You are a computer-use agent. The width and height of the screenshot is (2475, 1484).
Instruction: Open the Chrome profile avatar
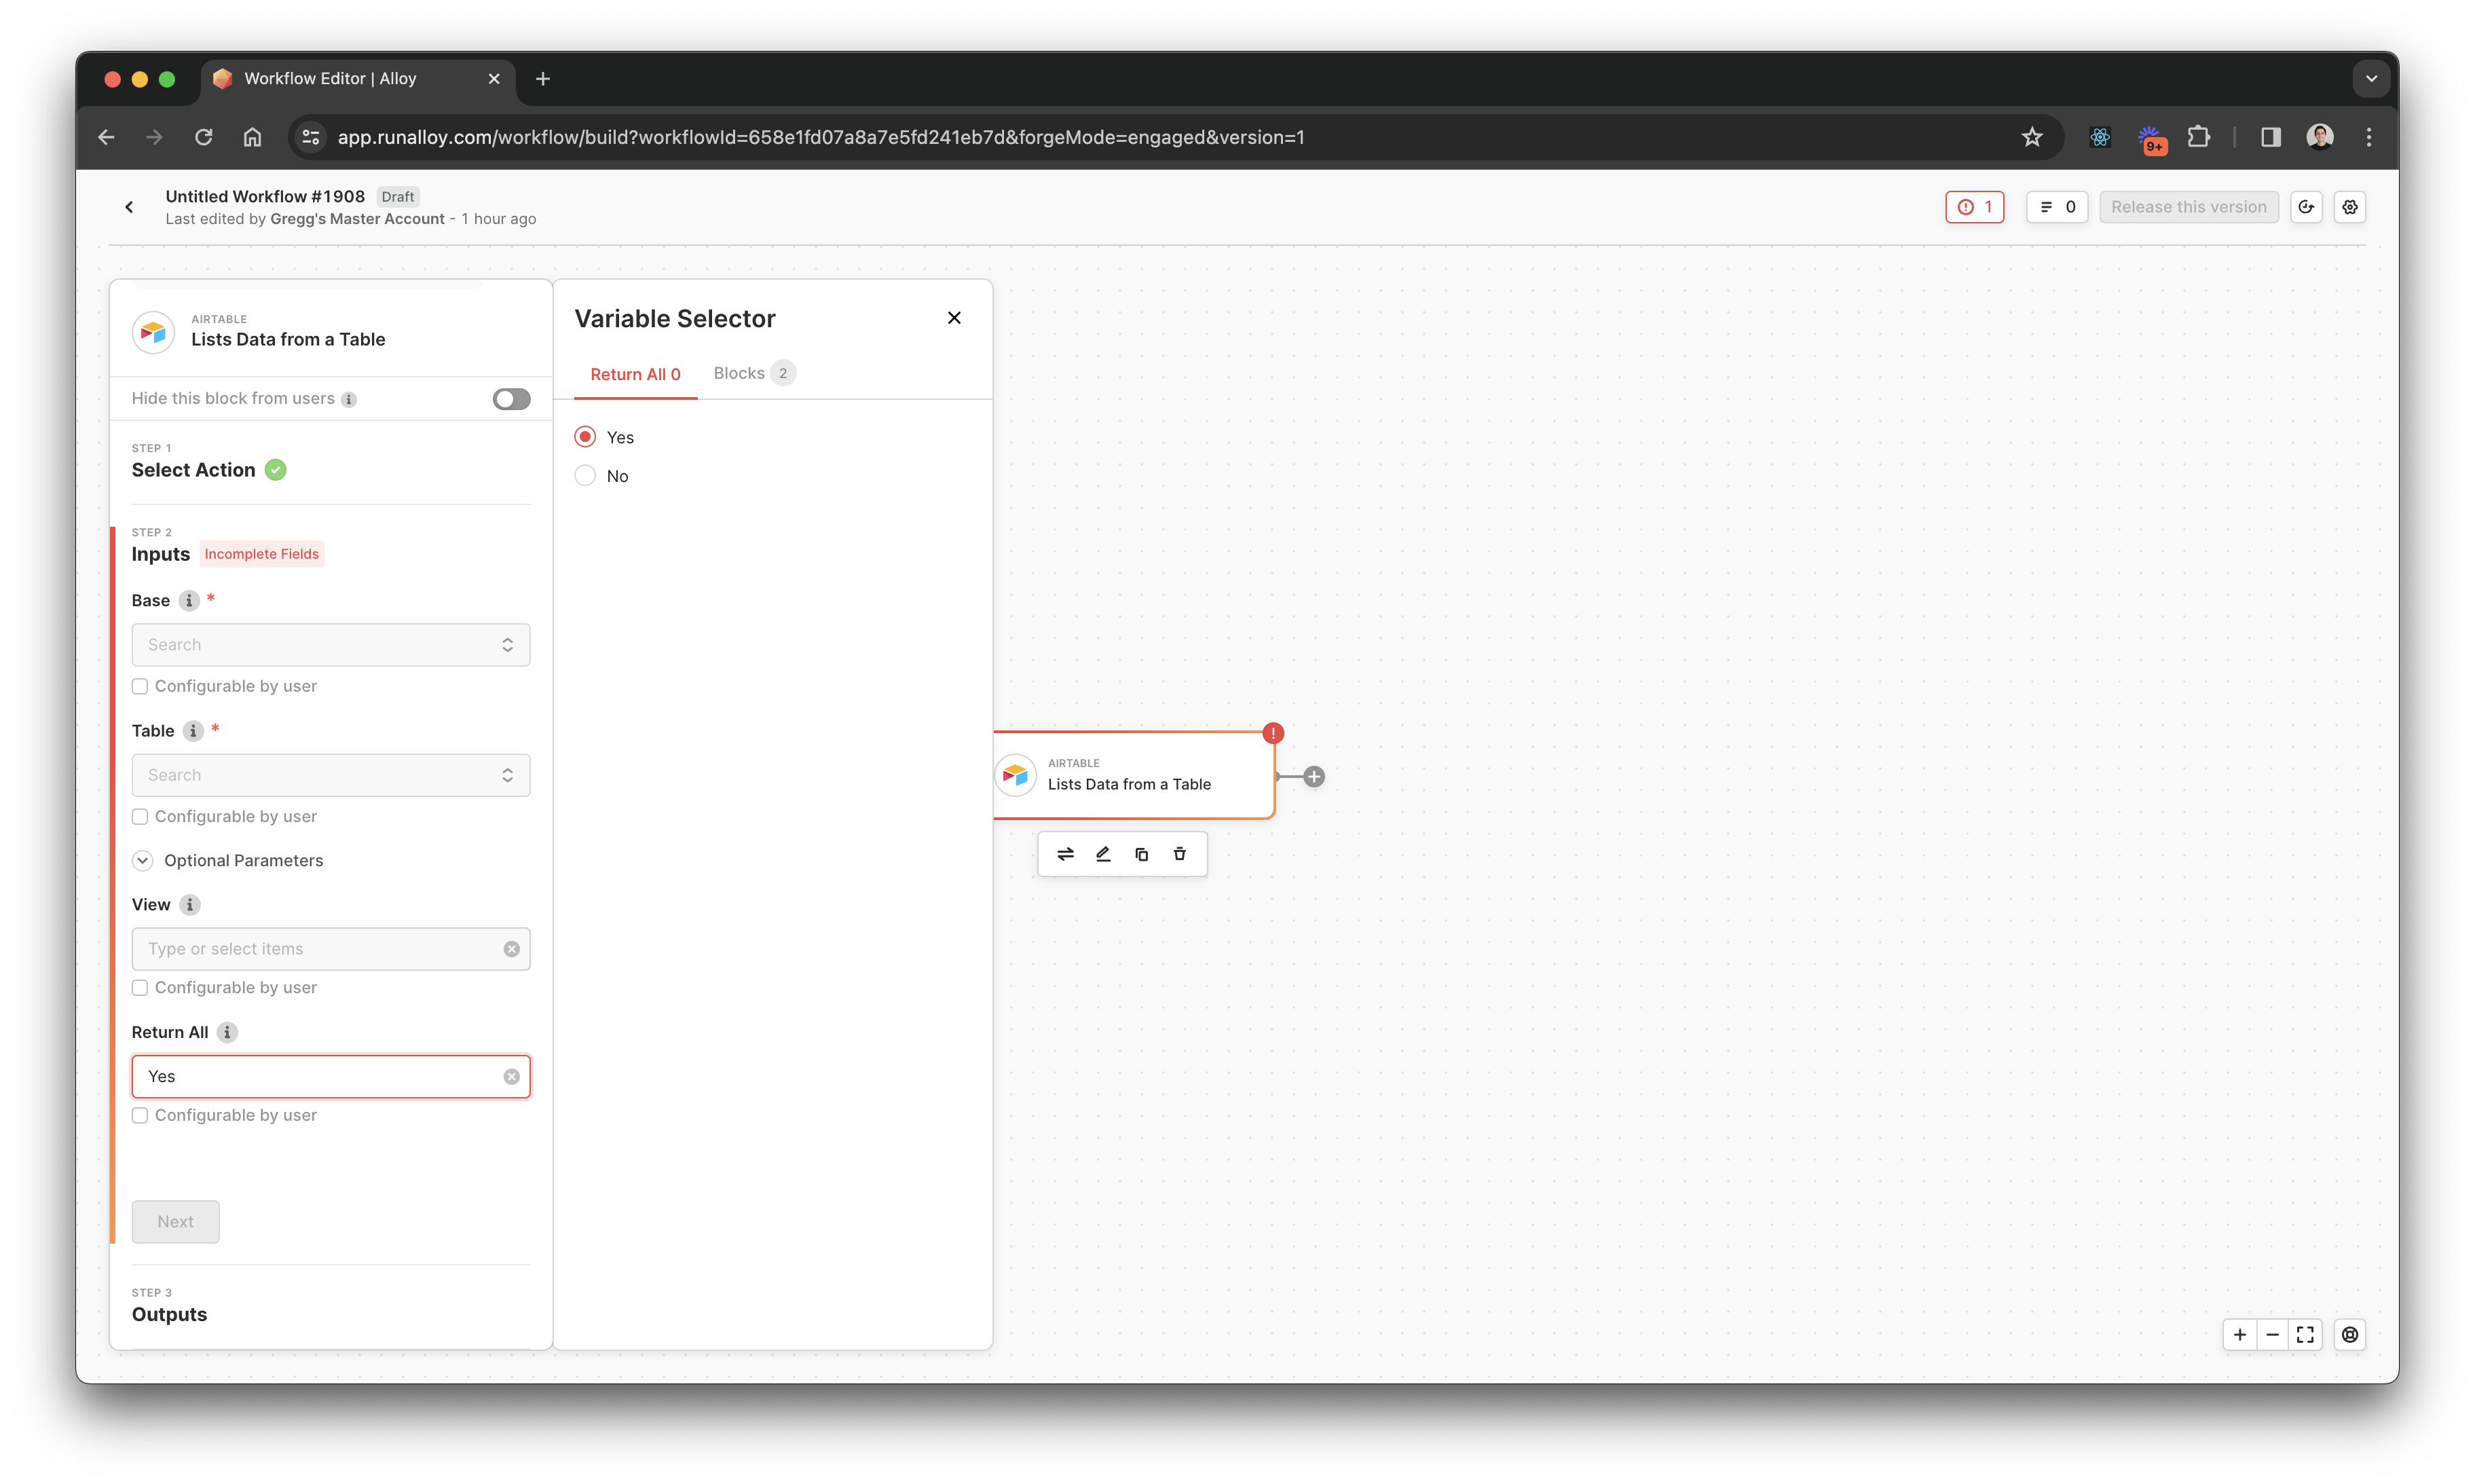pyautogui.click(x=2320, y=137)
